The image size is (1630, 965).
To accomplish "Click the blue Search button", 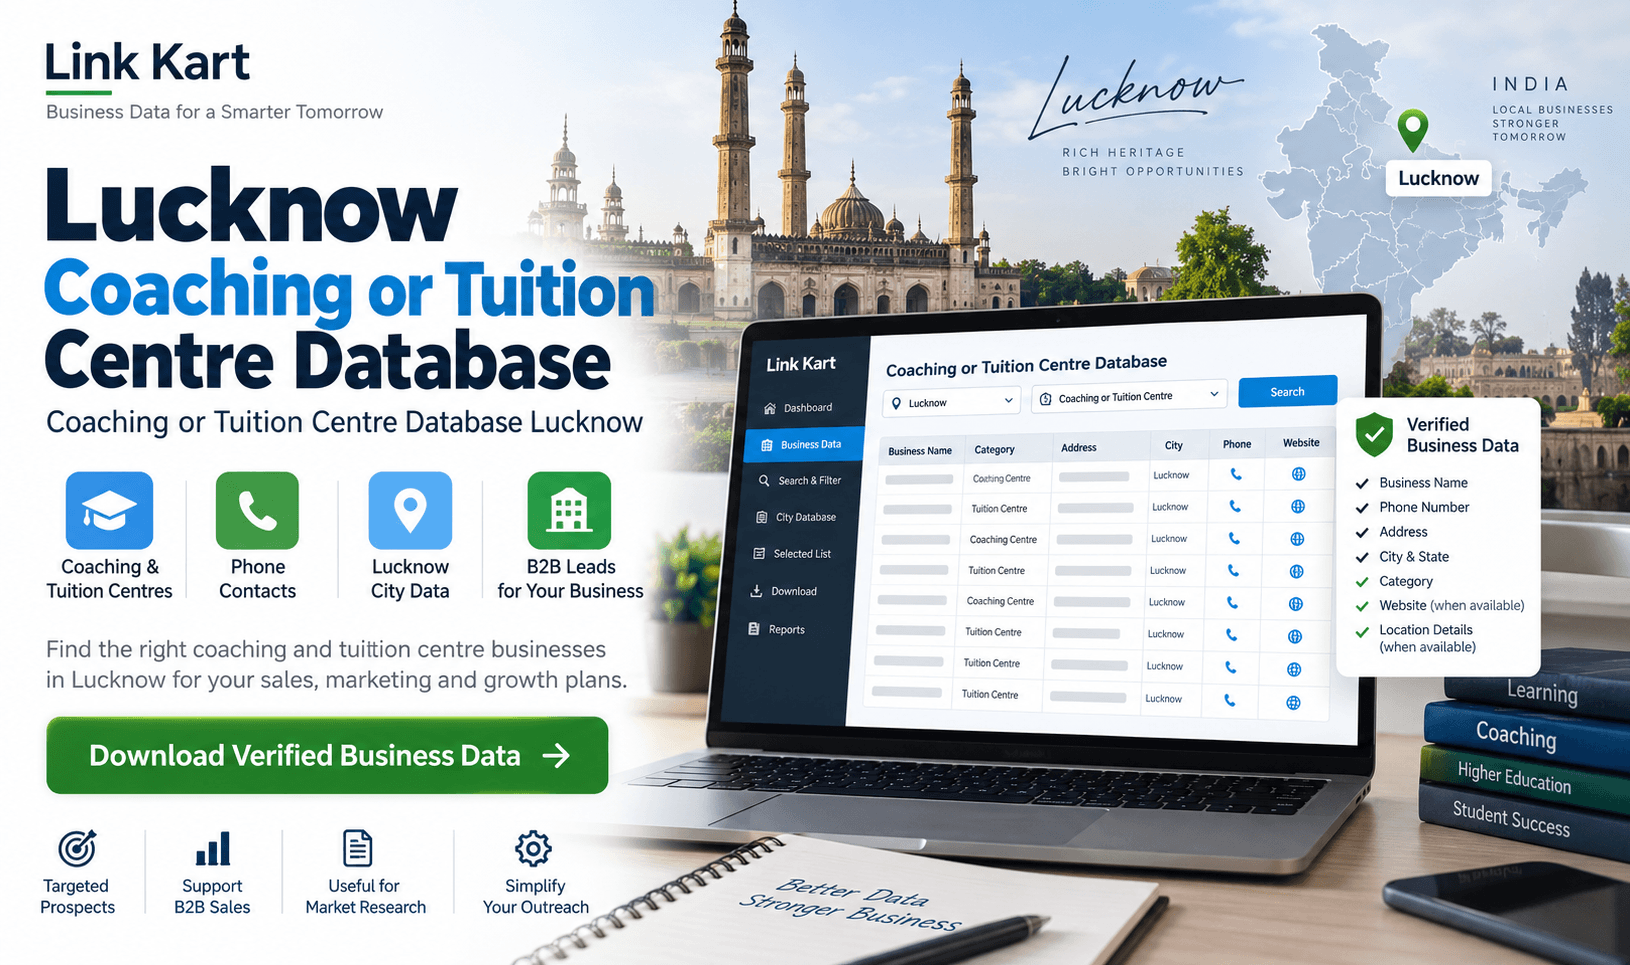I will tap(1287, 391).
